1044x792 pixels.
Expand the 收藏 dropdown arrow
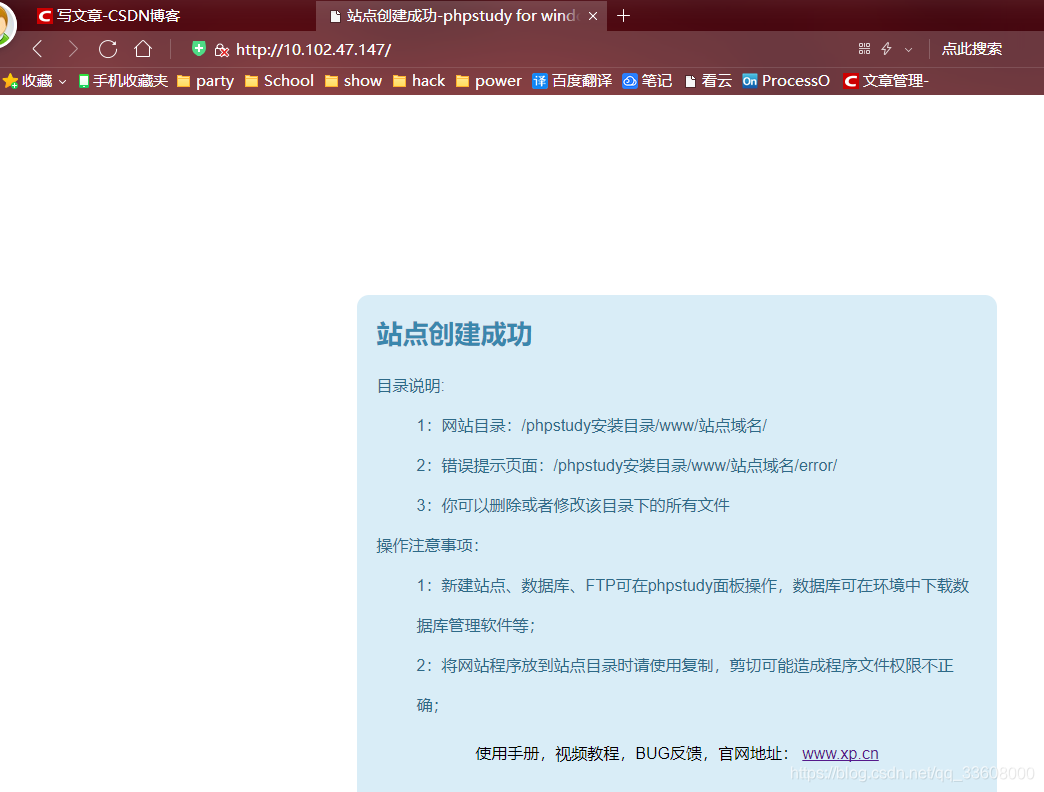[63, 82]
